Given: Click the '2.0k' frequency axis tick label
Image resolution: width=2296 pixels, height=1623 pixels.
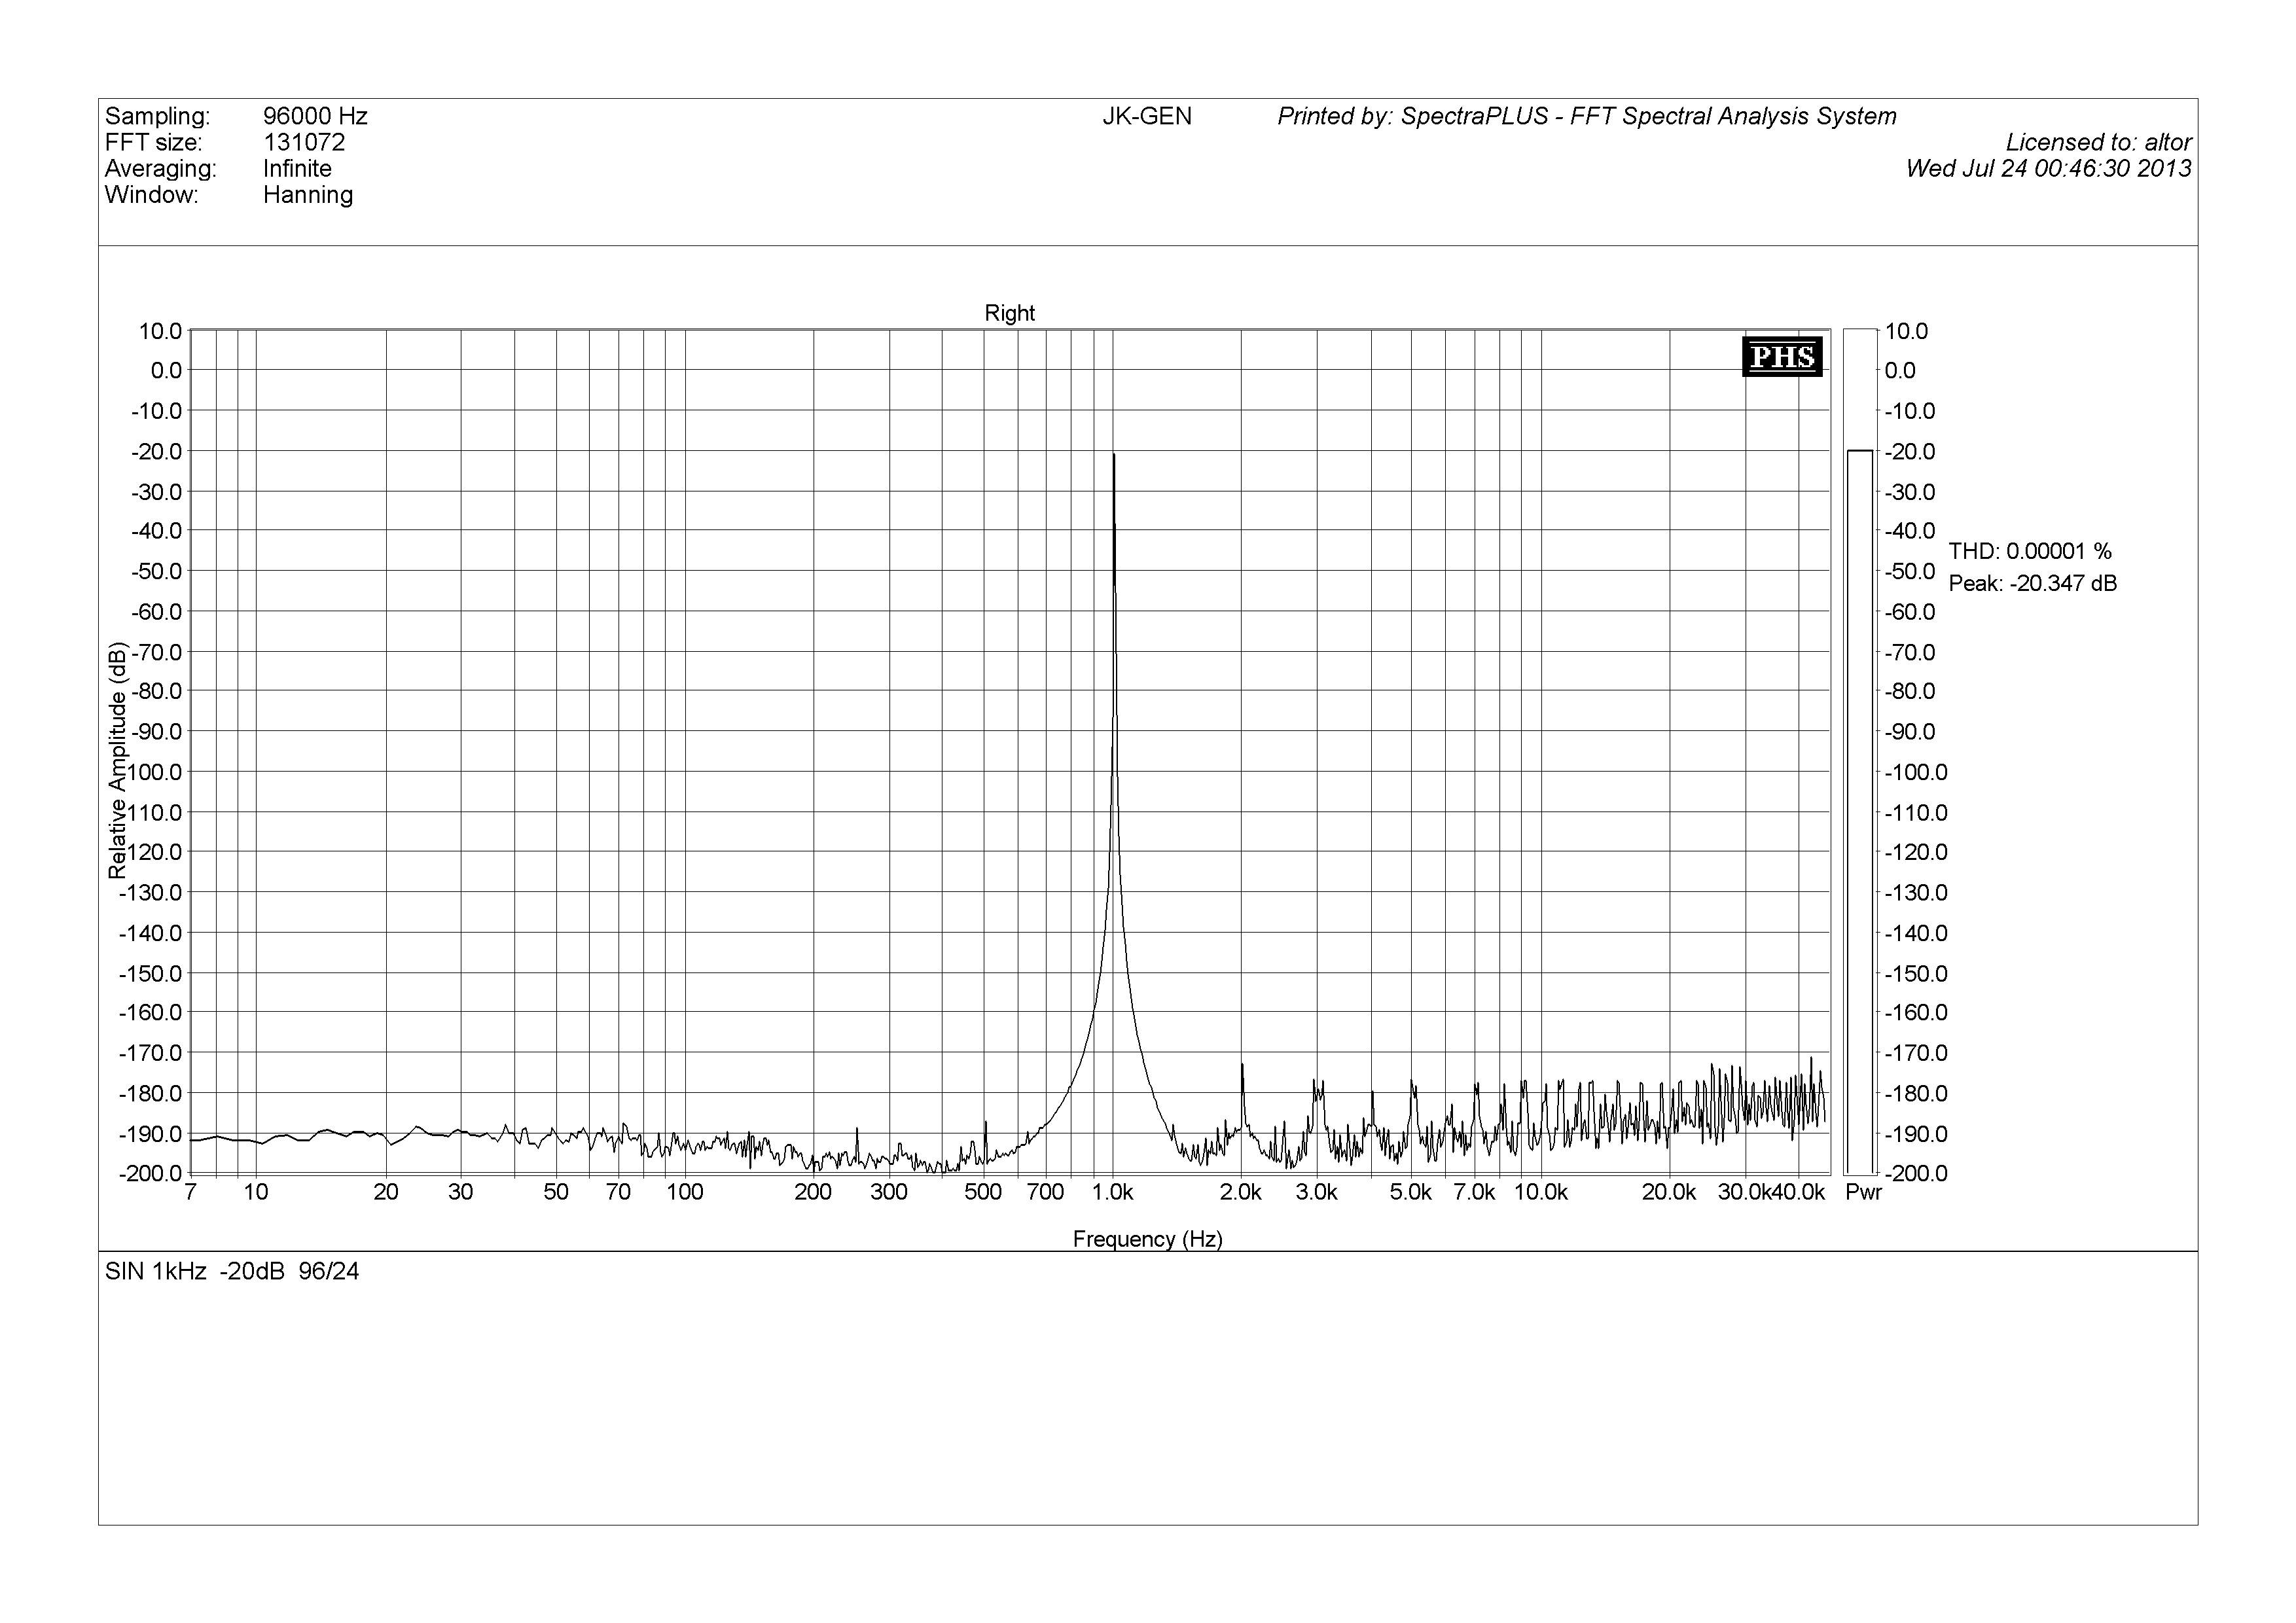Looking at the screenshot, I should click(x=1241, y=1192).
